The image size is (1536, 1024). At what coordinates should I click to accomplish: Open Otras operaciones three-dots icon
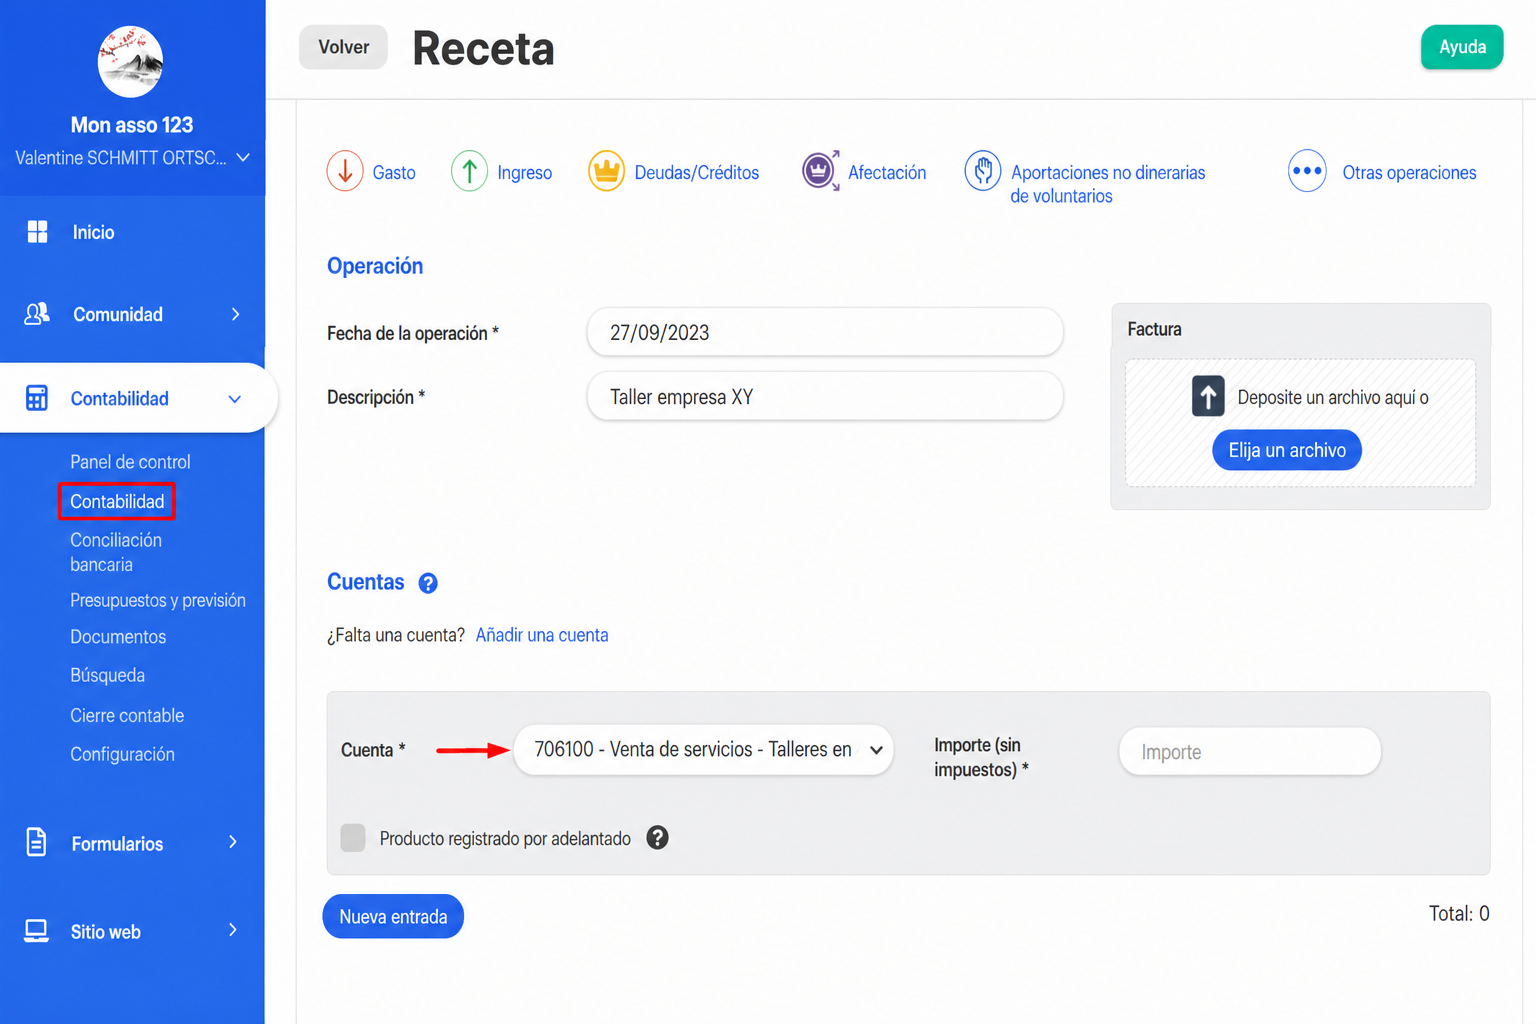click(x=1307, y=171)
